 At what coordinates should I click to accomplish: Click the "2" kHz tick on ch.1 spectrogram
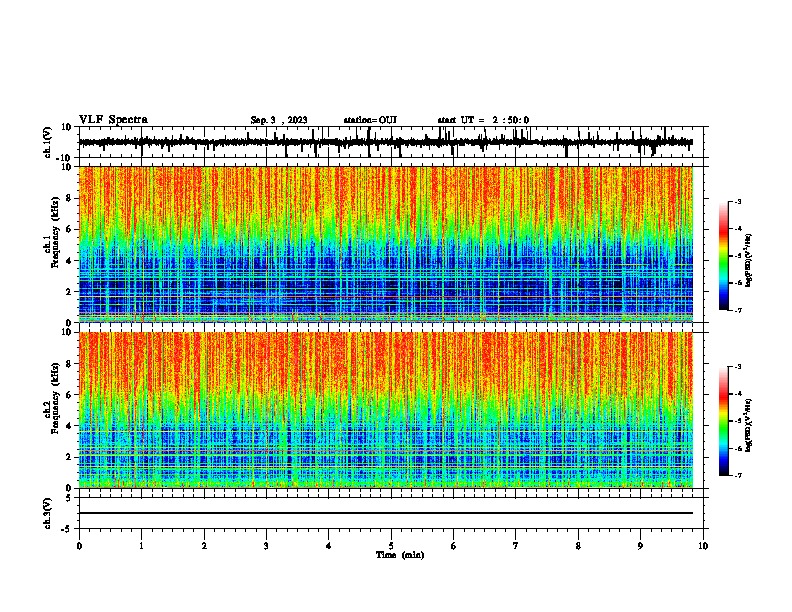(69, 292)
